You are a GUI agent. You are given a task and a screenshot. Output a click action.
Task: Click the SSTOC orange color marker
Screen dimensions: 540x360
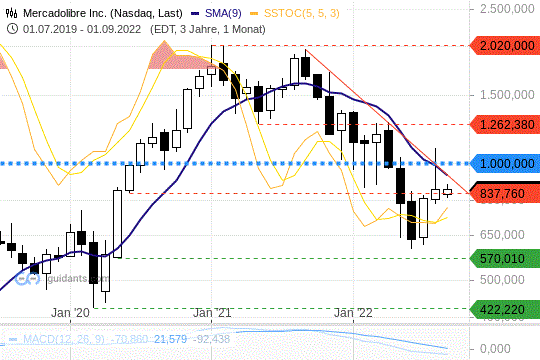(254, 14)
